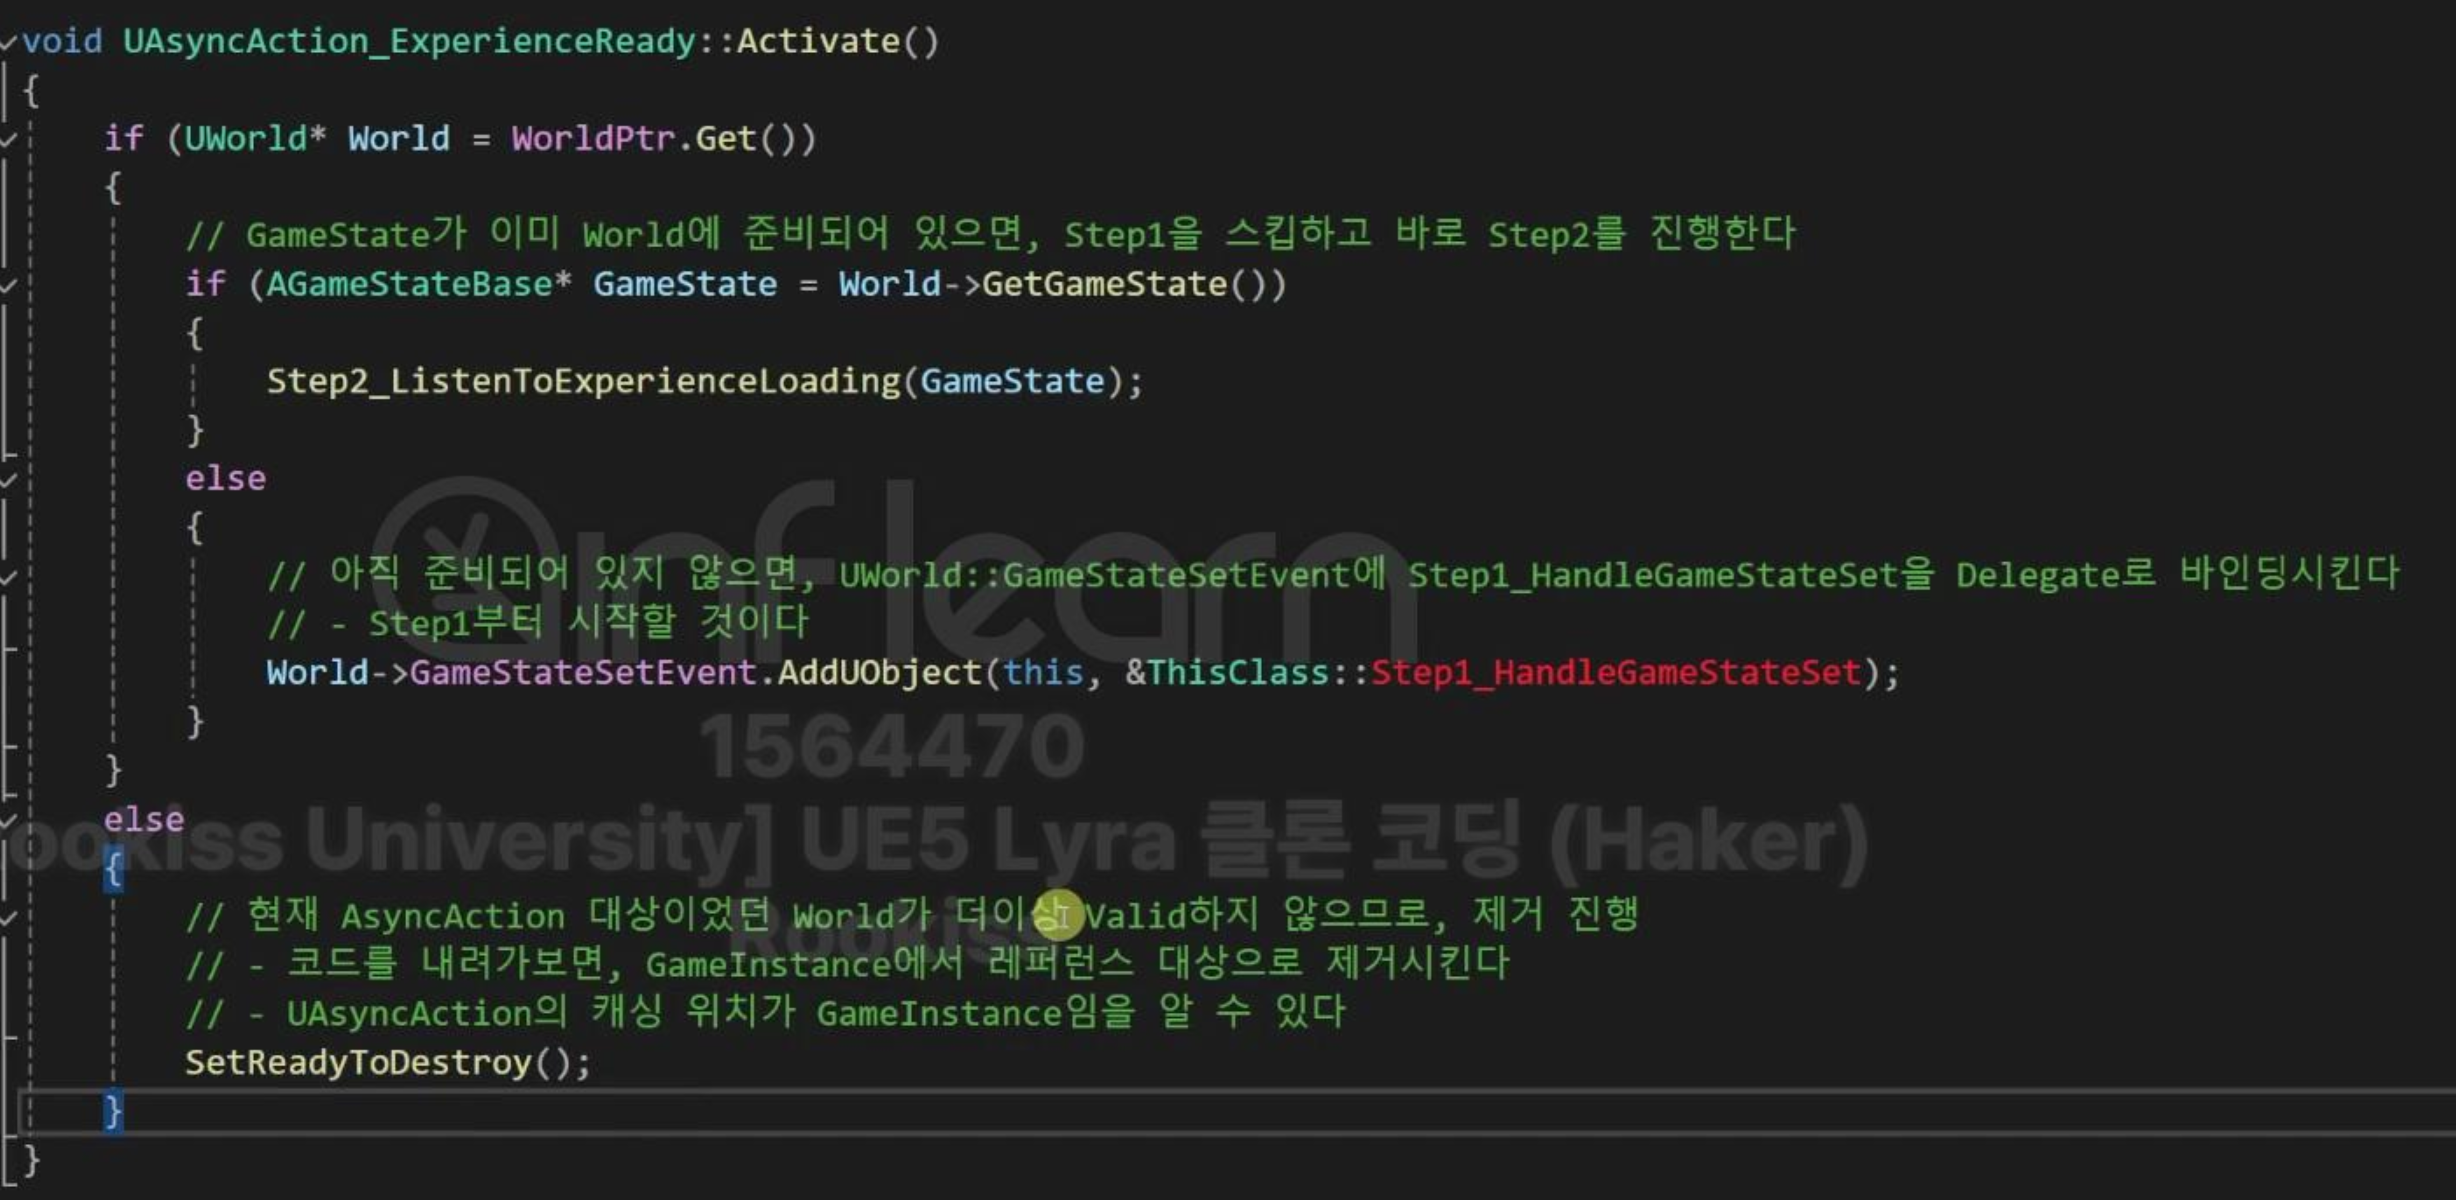Collapse the 'if (AGameStateBase* GameState' block

click(8, 285)
